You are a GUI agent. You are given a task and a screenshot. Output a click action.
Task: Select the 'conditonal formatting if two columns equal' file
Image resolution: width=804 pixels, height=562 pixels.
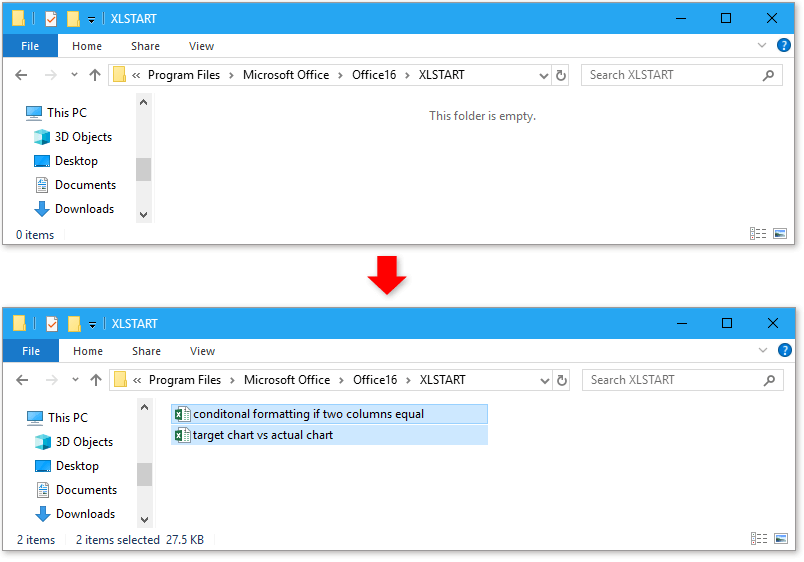308,414
